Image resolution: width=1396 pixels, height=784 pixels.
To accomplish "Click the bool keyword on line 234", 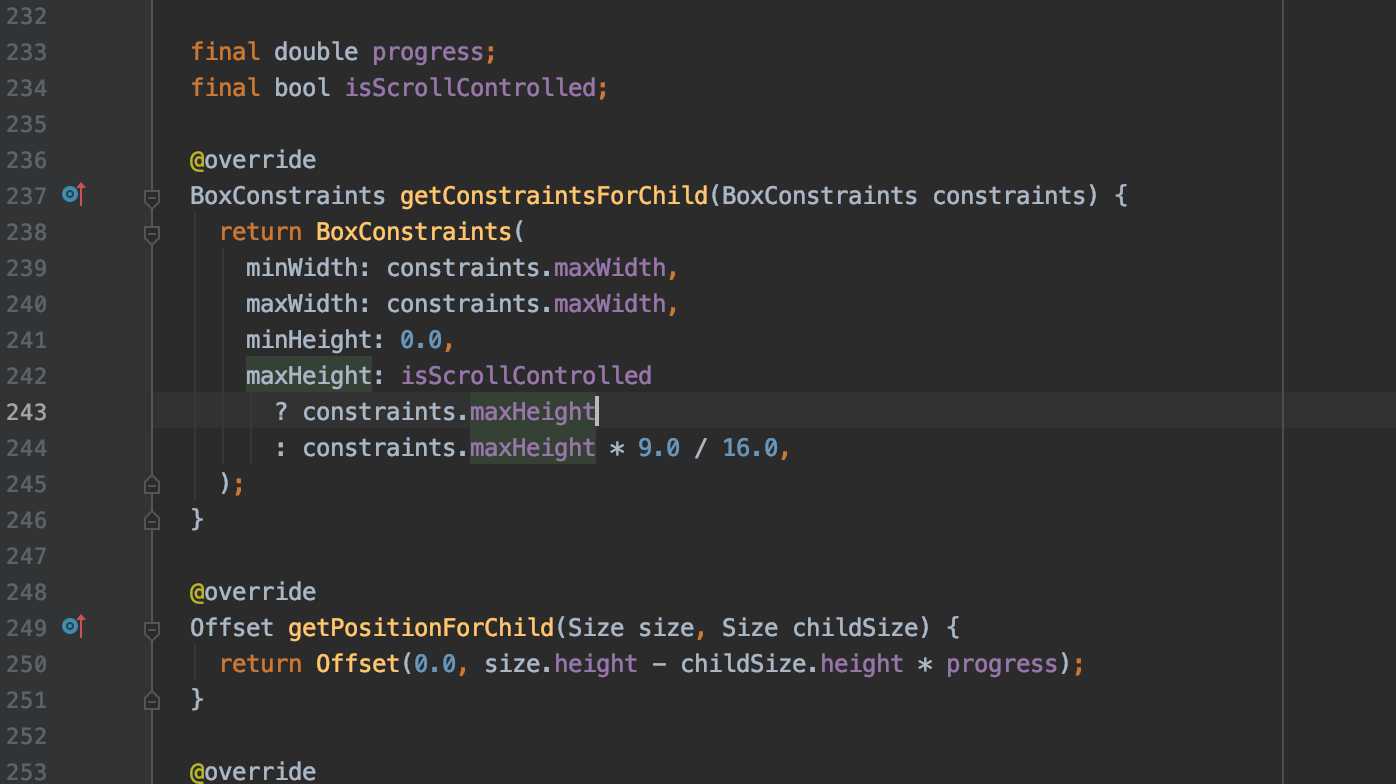I will 302,88.
